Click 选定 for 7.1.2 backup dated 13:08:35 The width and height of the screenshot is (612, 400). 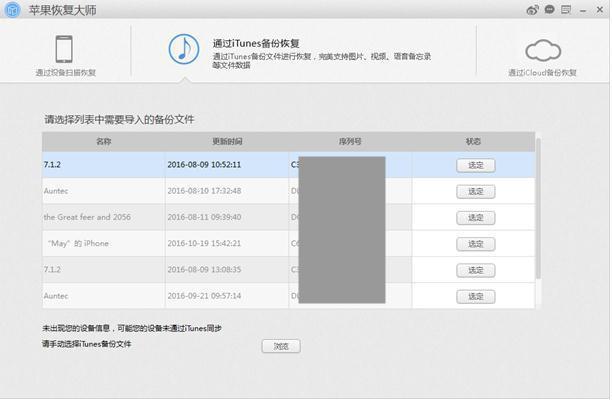tap(476, 270)
